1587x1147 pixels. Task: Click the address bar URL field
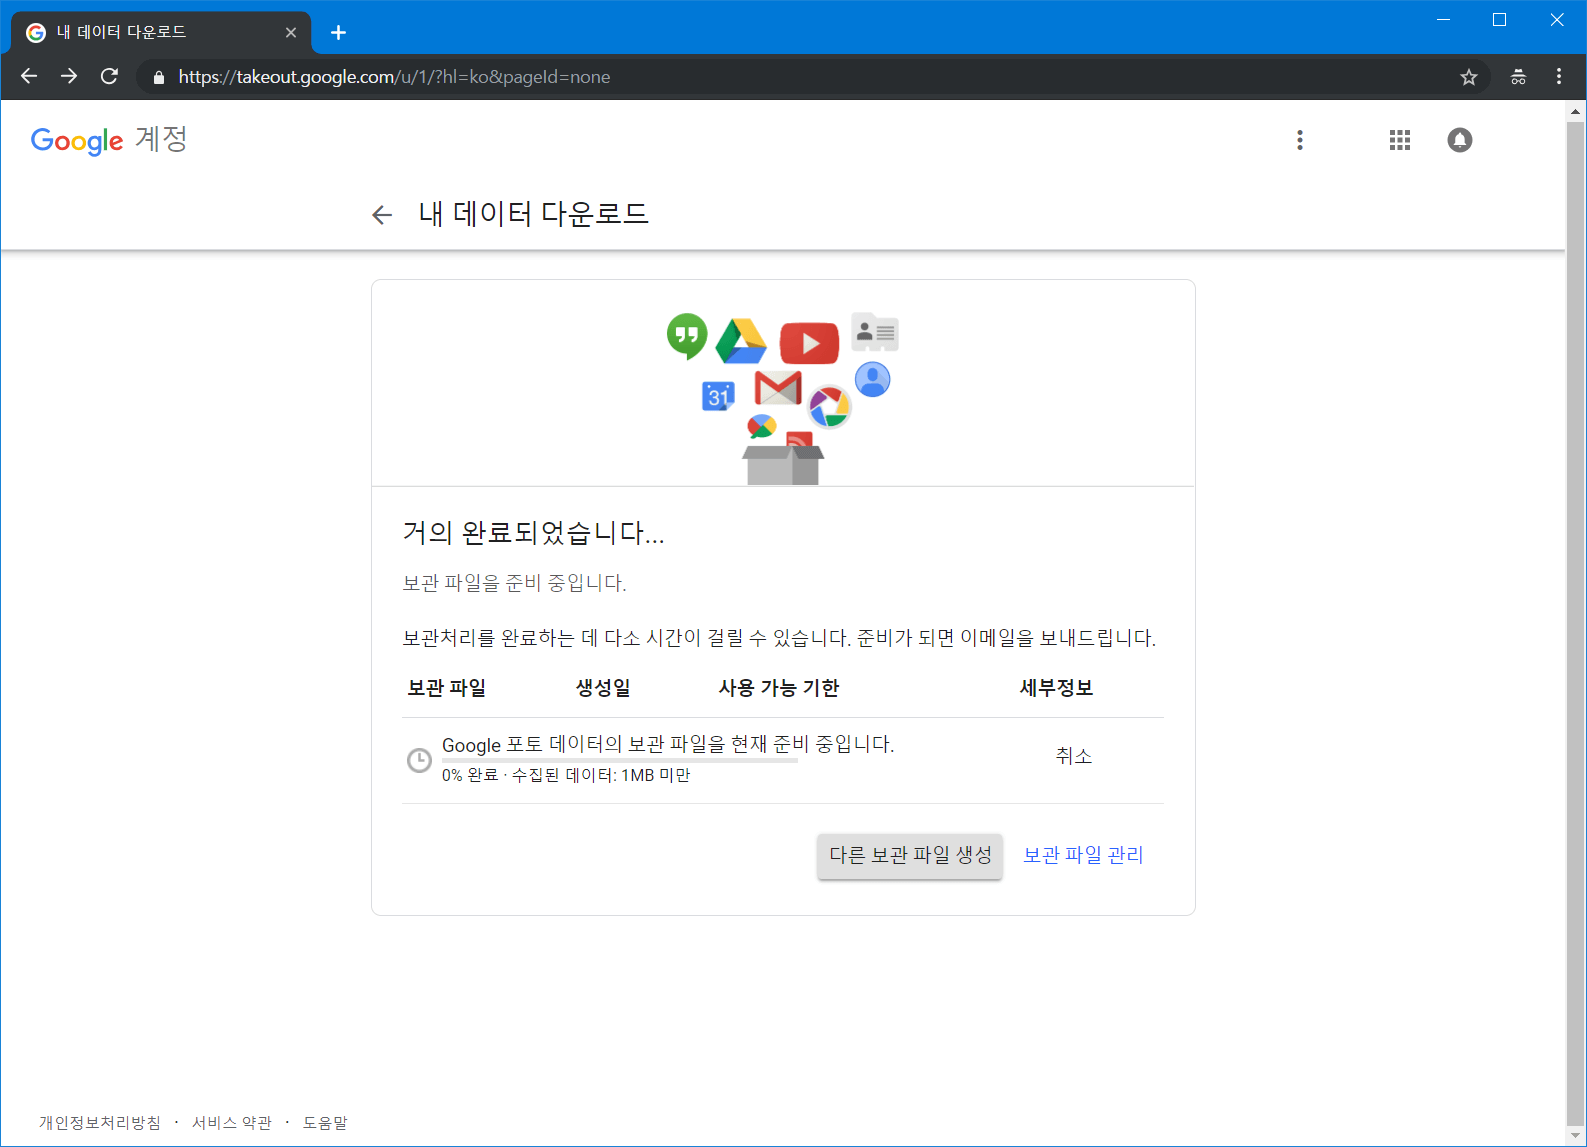click(800, 77)
